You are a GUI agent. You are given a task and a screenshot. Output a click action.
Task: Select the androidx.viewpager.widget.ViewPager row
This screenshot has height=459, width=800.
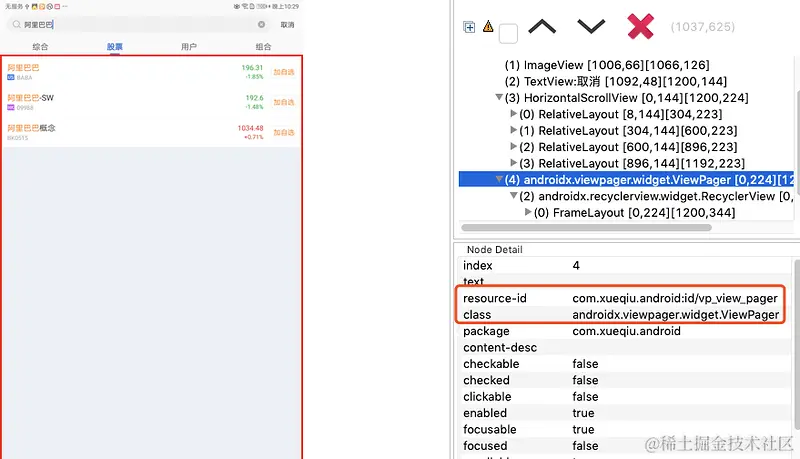click(x=626, y=180)
